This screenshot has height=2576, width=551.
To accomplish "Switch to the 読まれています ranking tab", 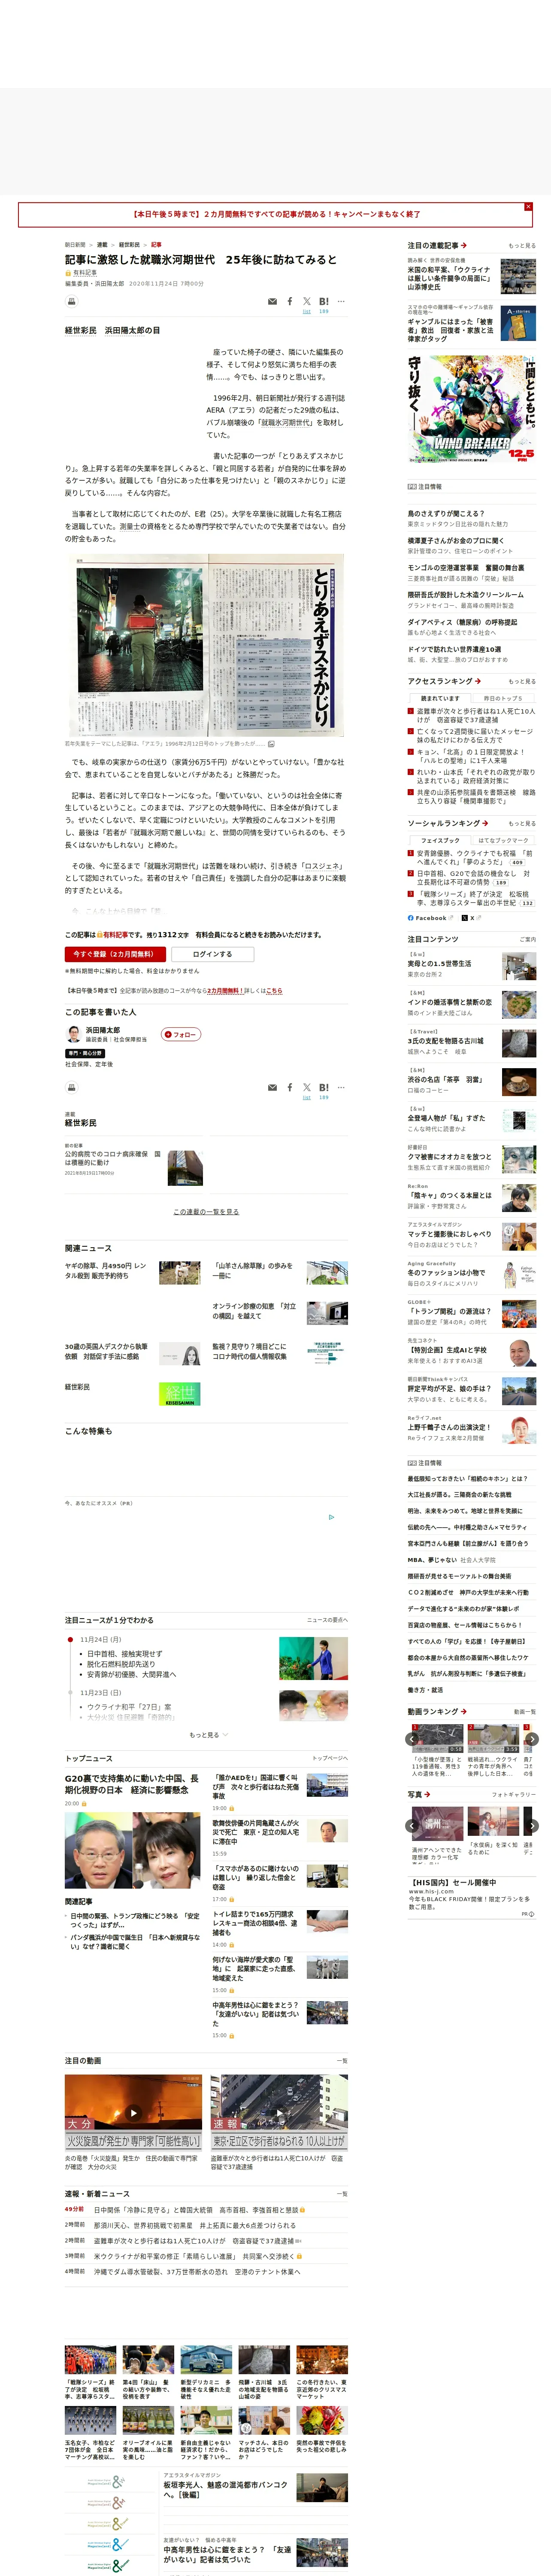I will (x=440, y=698).
